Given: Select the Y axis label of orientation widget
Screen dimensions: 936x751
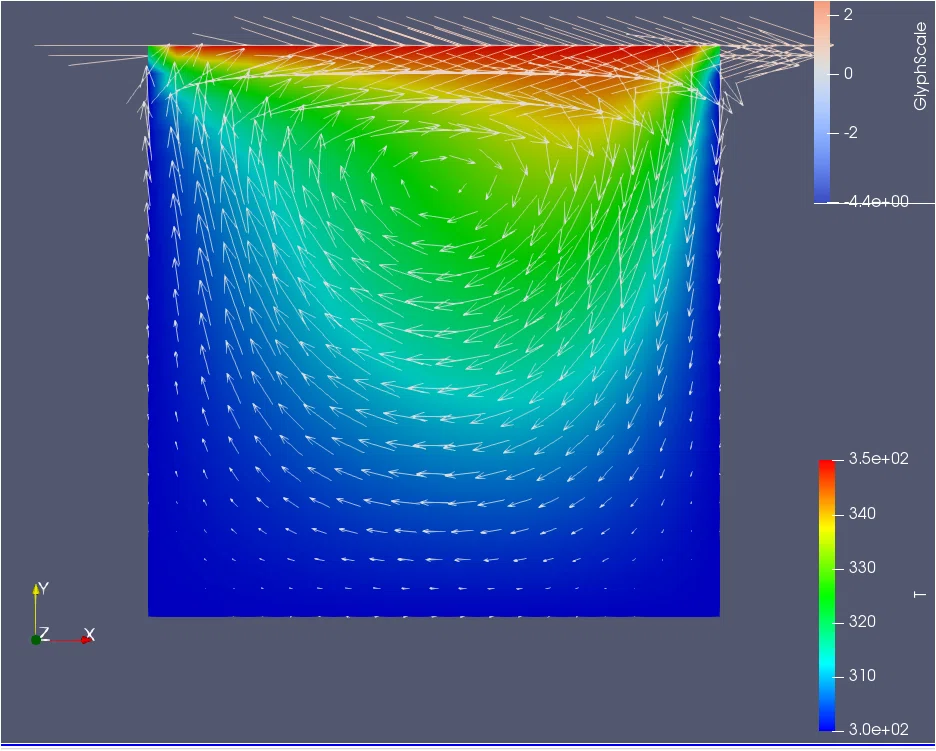Looking at the screenshot, I should [43, 588].
